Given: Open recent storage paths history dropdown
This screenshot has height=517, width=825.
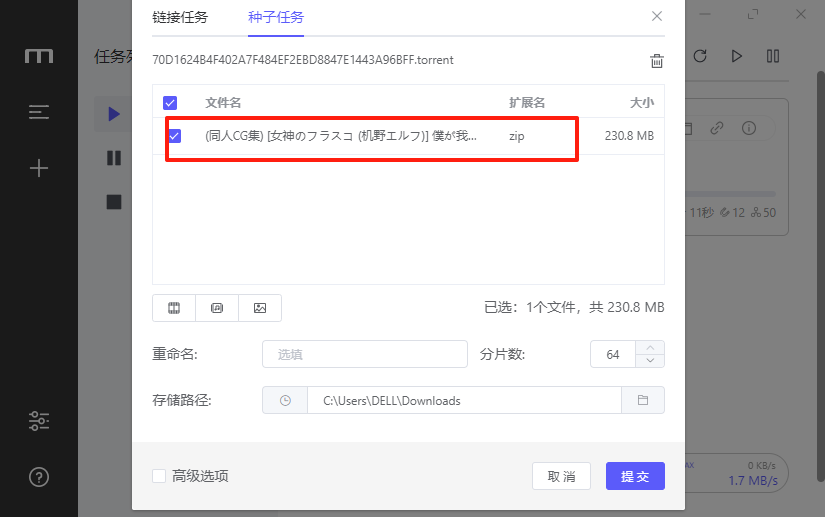Looking at the screenshot, I should [285, 400].
